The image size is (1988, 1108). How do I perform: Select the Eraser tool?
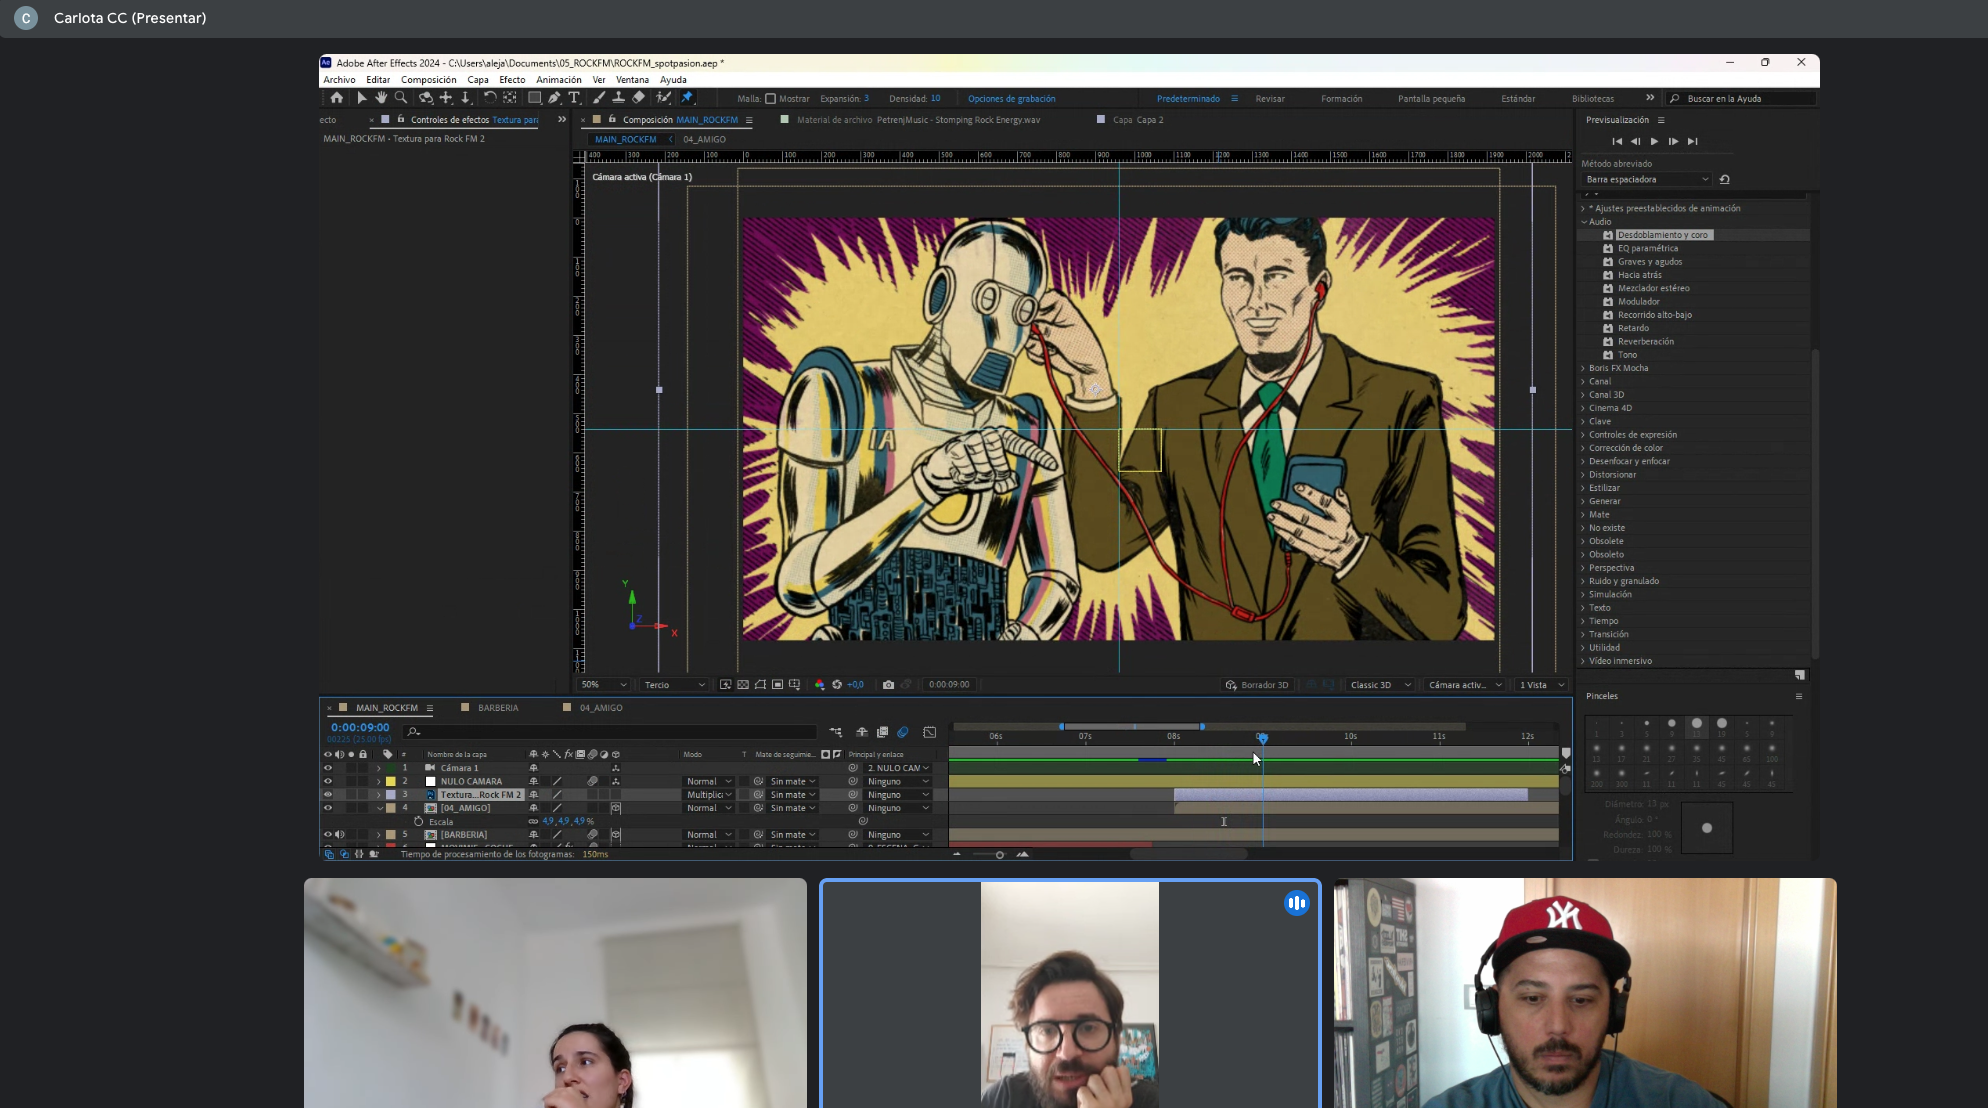coord(639,98)
